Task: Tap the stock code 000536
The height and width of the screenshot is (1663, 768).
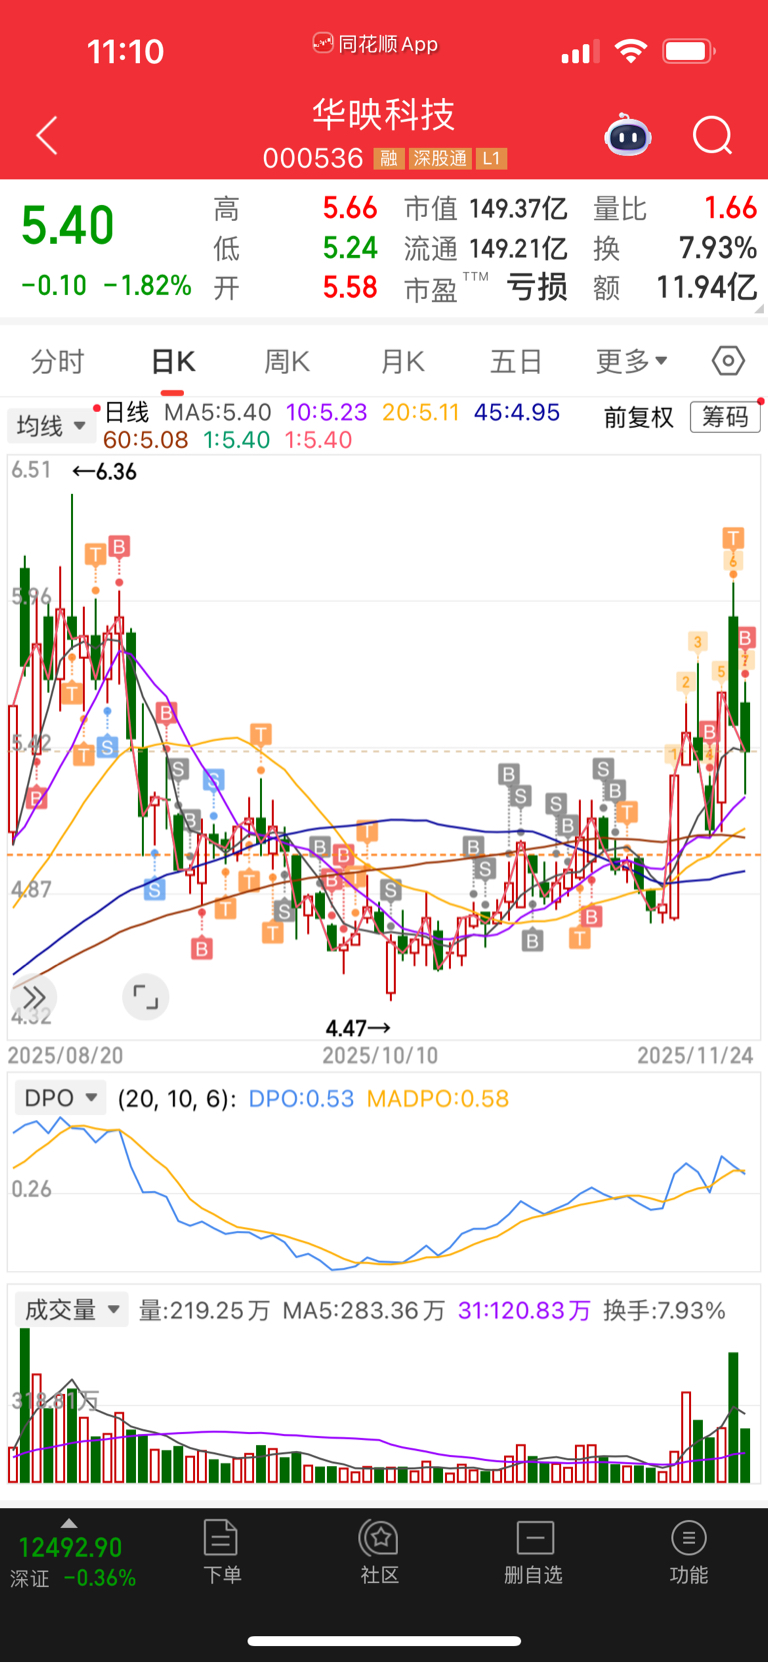Action: tap(313, 158)
